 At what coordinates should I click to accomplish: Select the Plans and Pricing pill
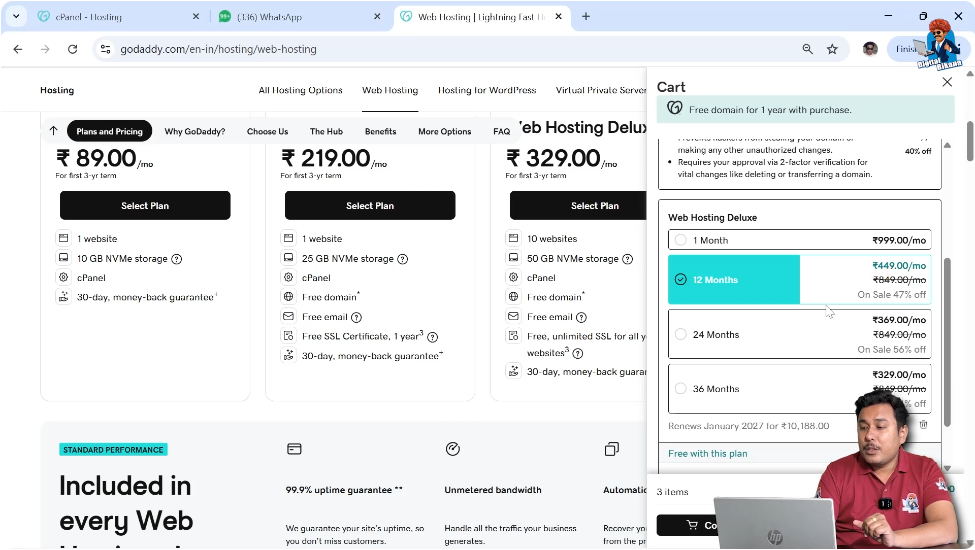tap(109, 131)
